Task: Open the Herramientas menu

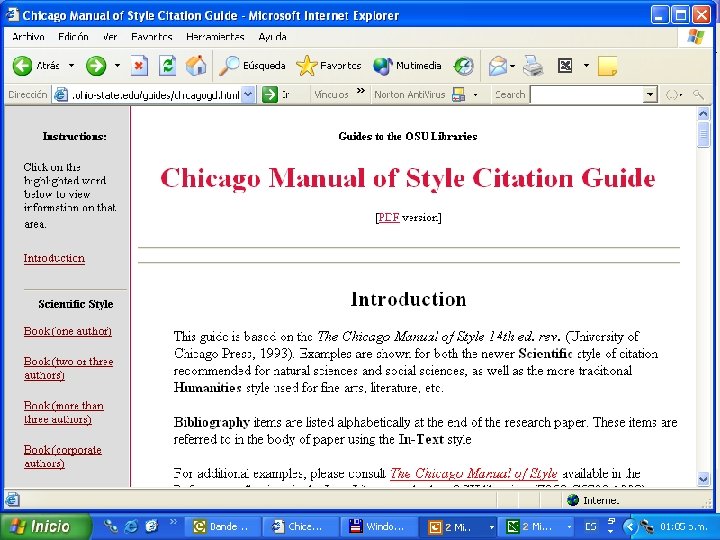Action: point(215,37)
